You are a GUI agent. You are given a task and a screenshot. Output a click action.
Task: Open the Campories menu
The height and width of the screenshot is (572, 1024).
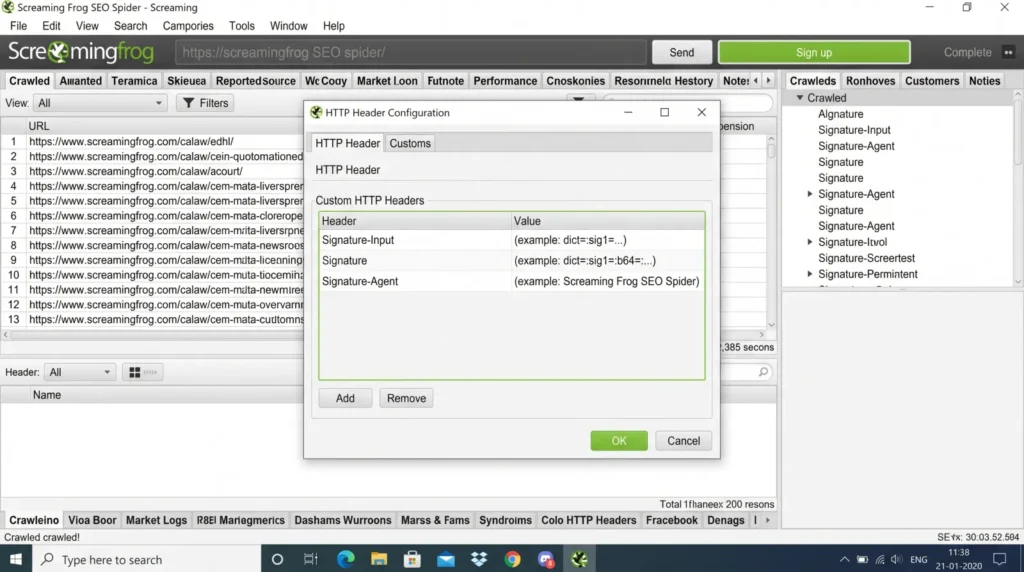click(x=188, y=26)
